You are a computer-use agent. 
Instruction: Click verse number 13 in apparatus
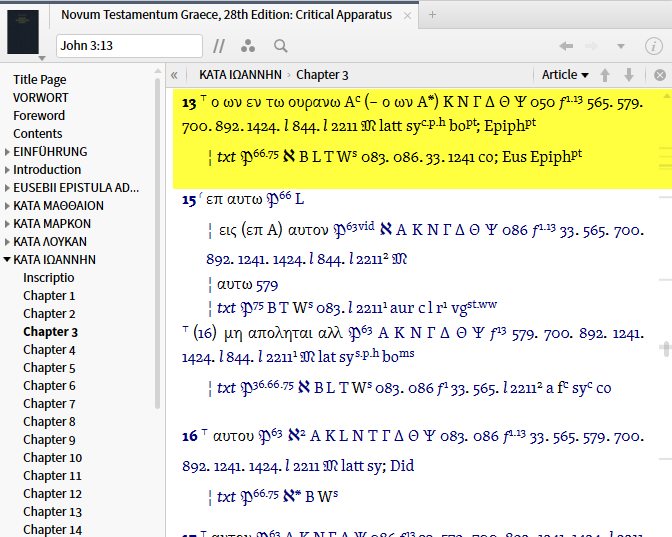click(189, 103)
